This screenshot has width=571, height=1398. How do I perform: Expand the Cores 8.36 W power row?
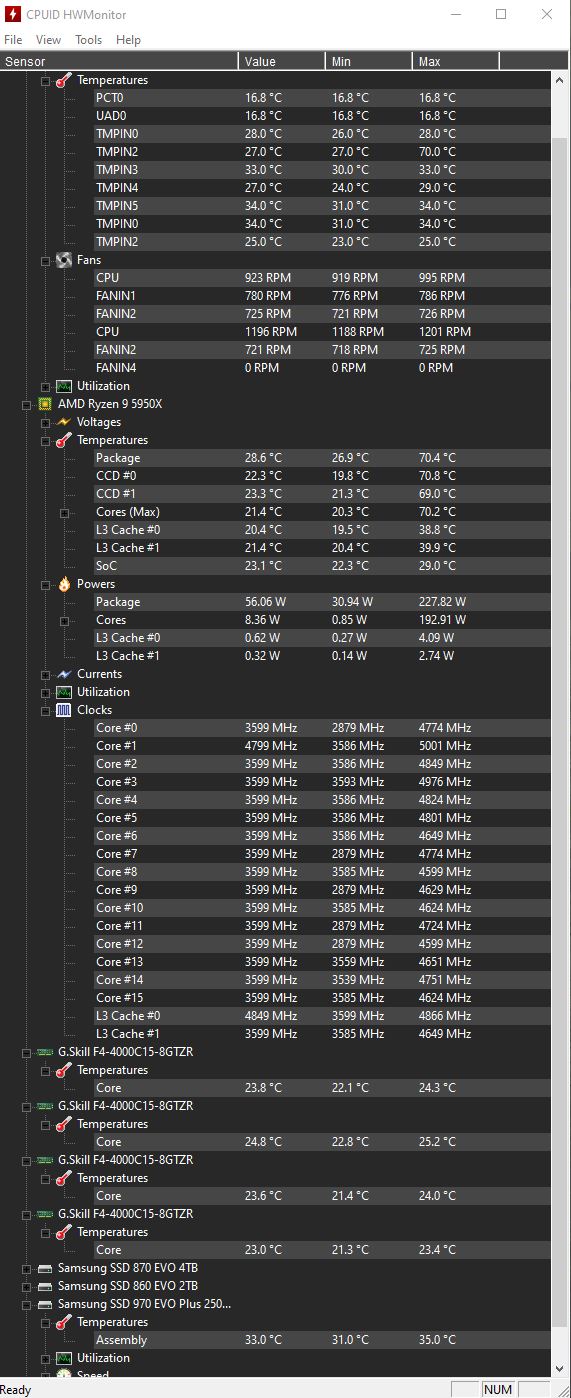pos(64,620)
